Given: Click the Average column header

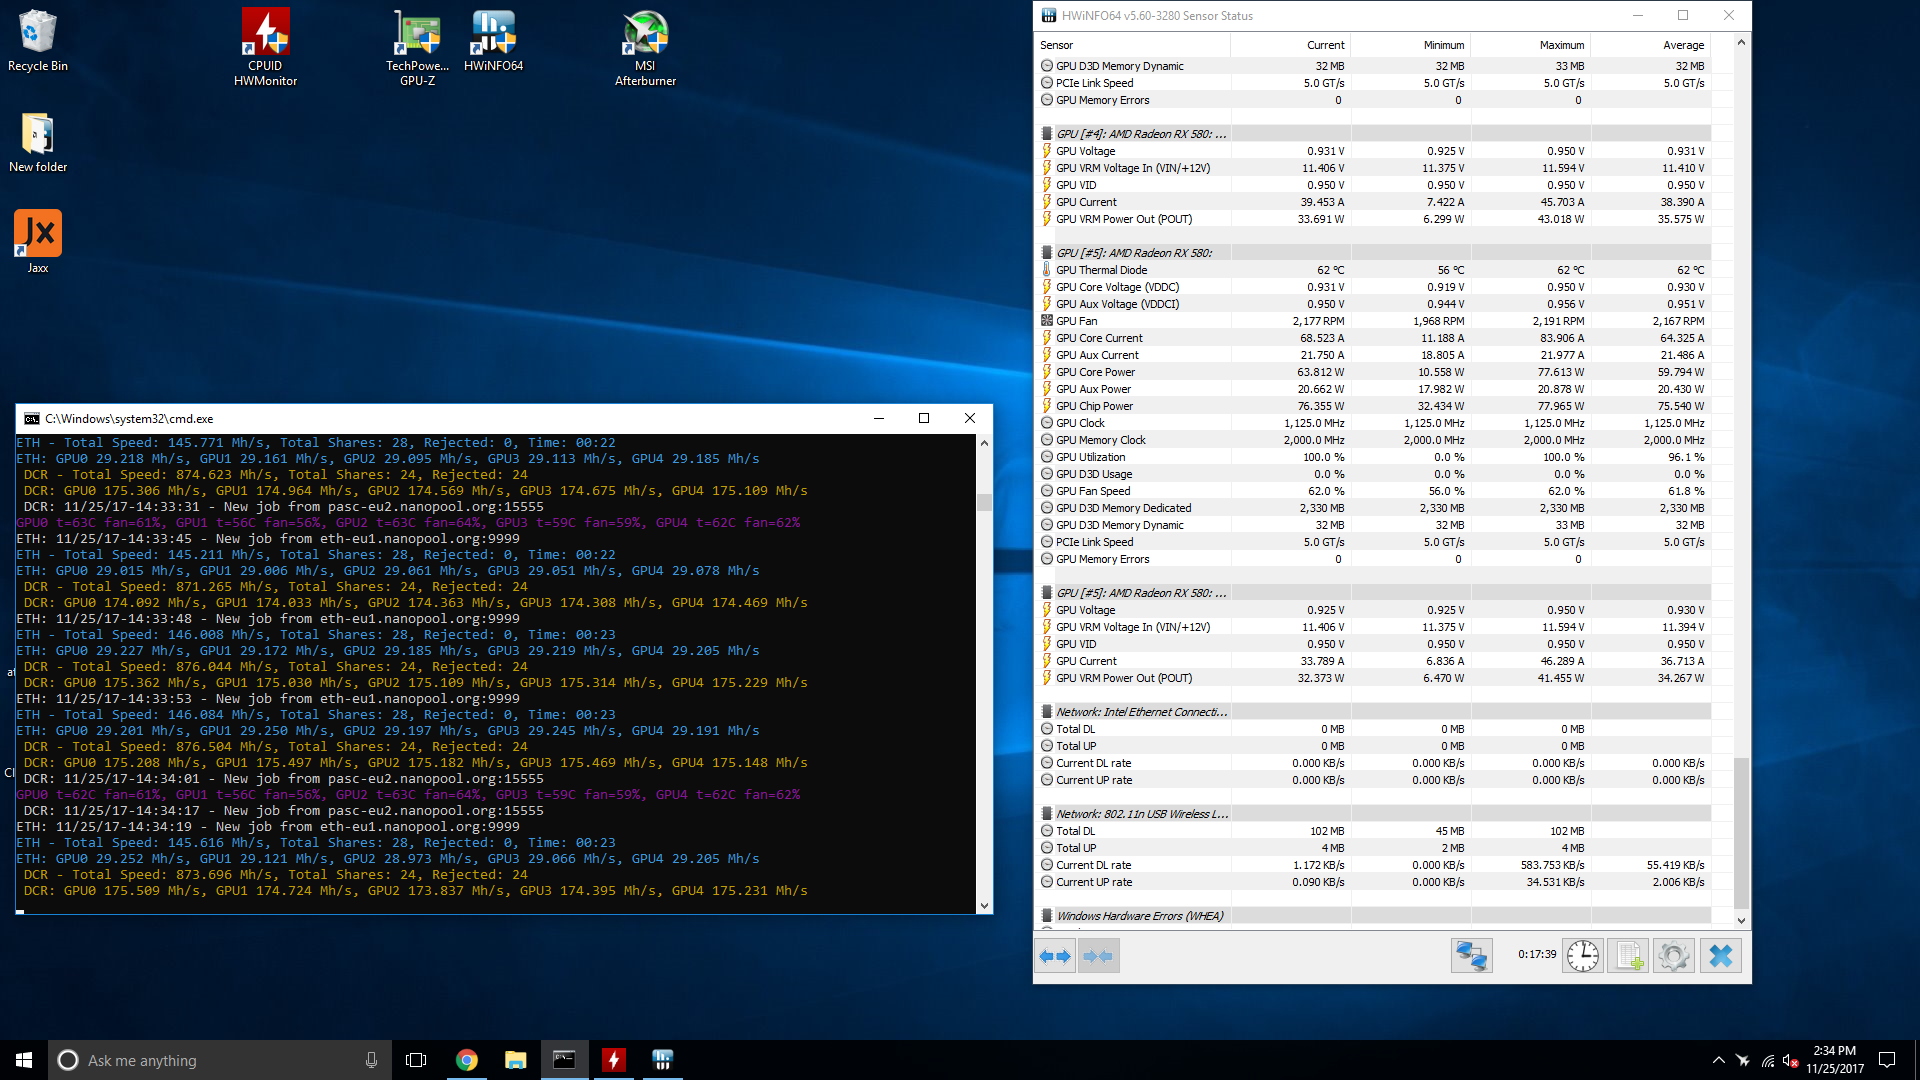Looking at the screenshot, I should point(1650,45).
